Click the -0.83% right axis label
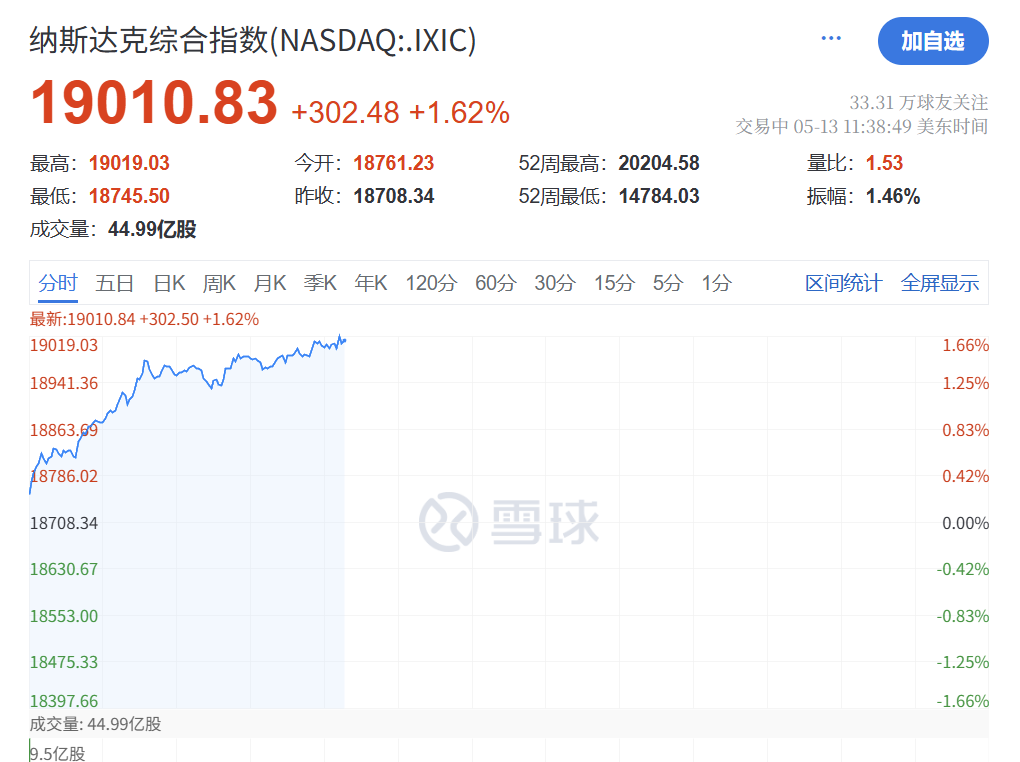 pyautogui.click(x=963, y=616)
